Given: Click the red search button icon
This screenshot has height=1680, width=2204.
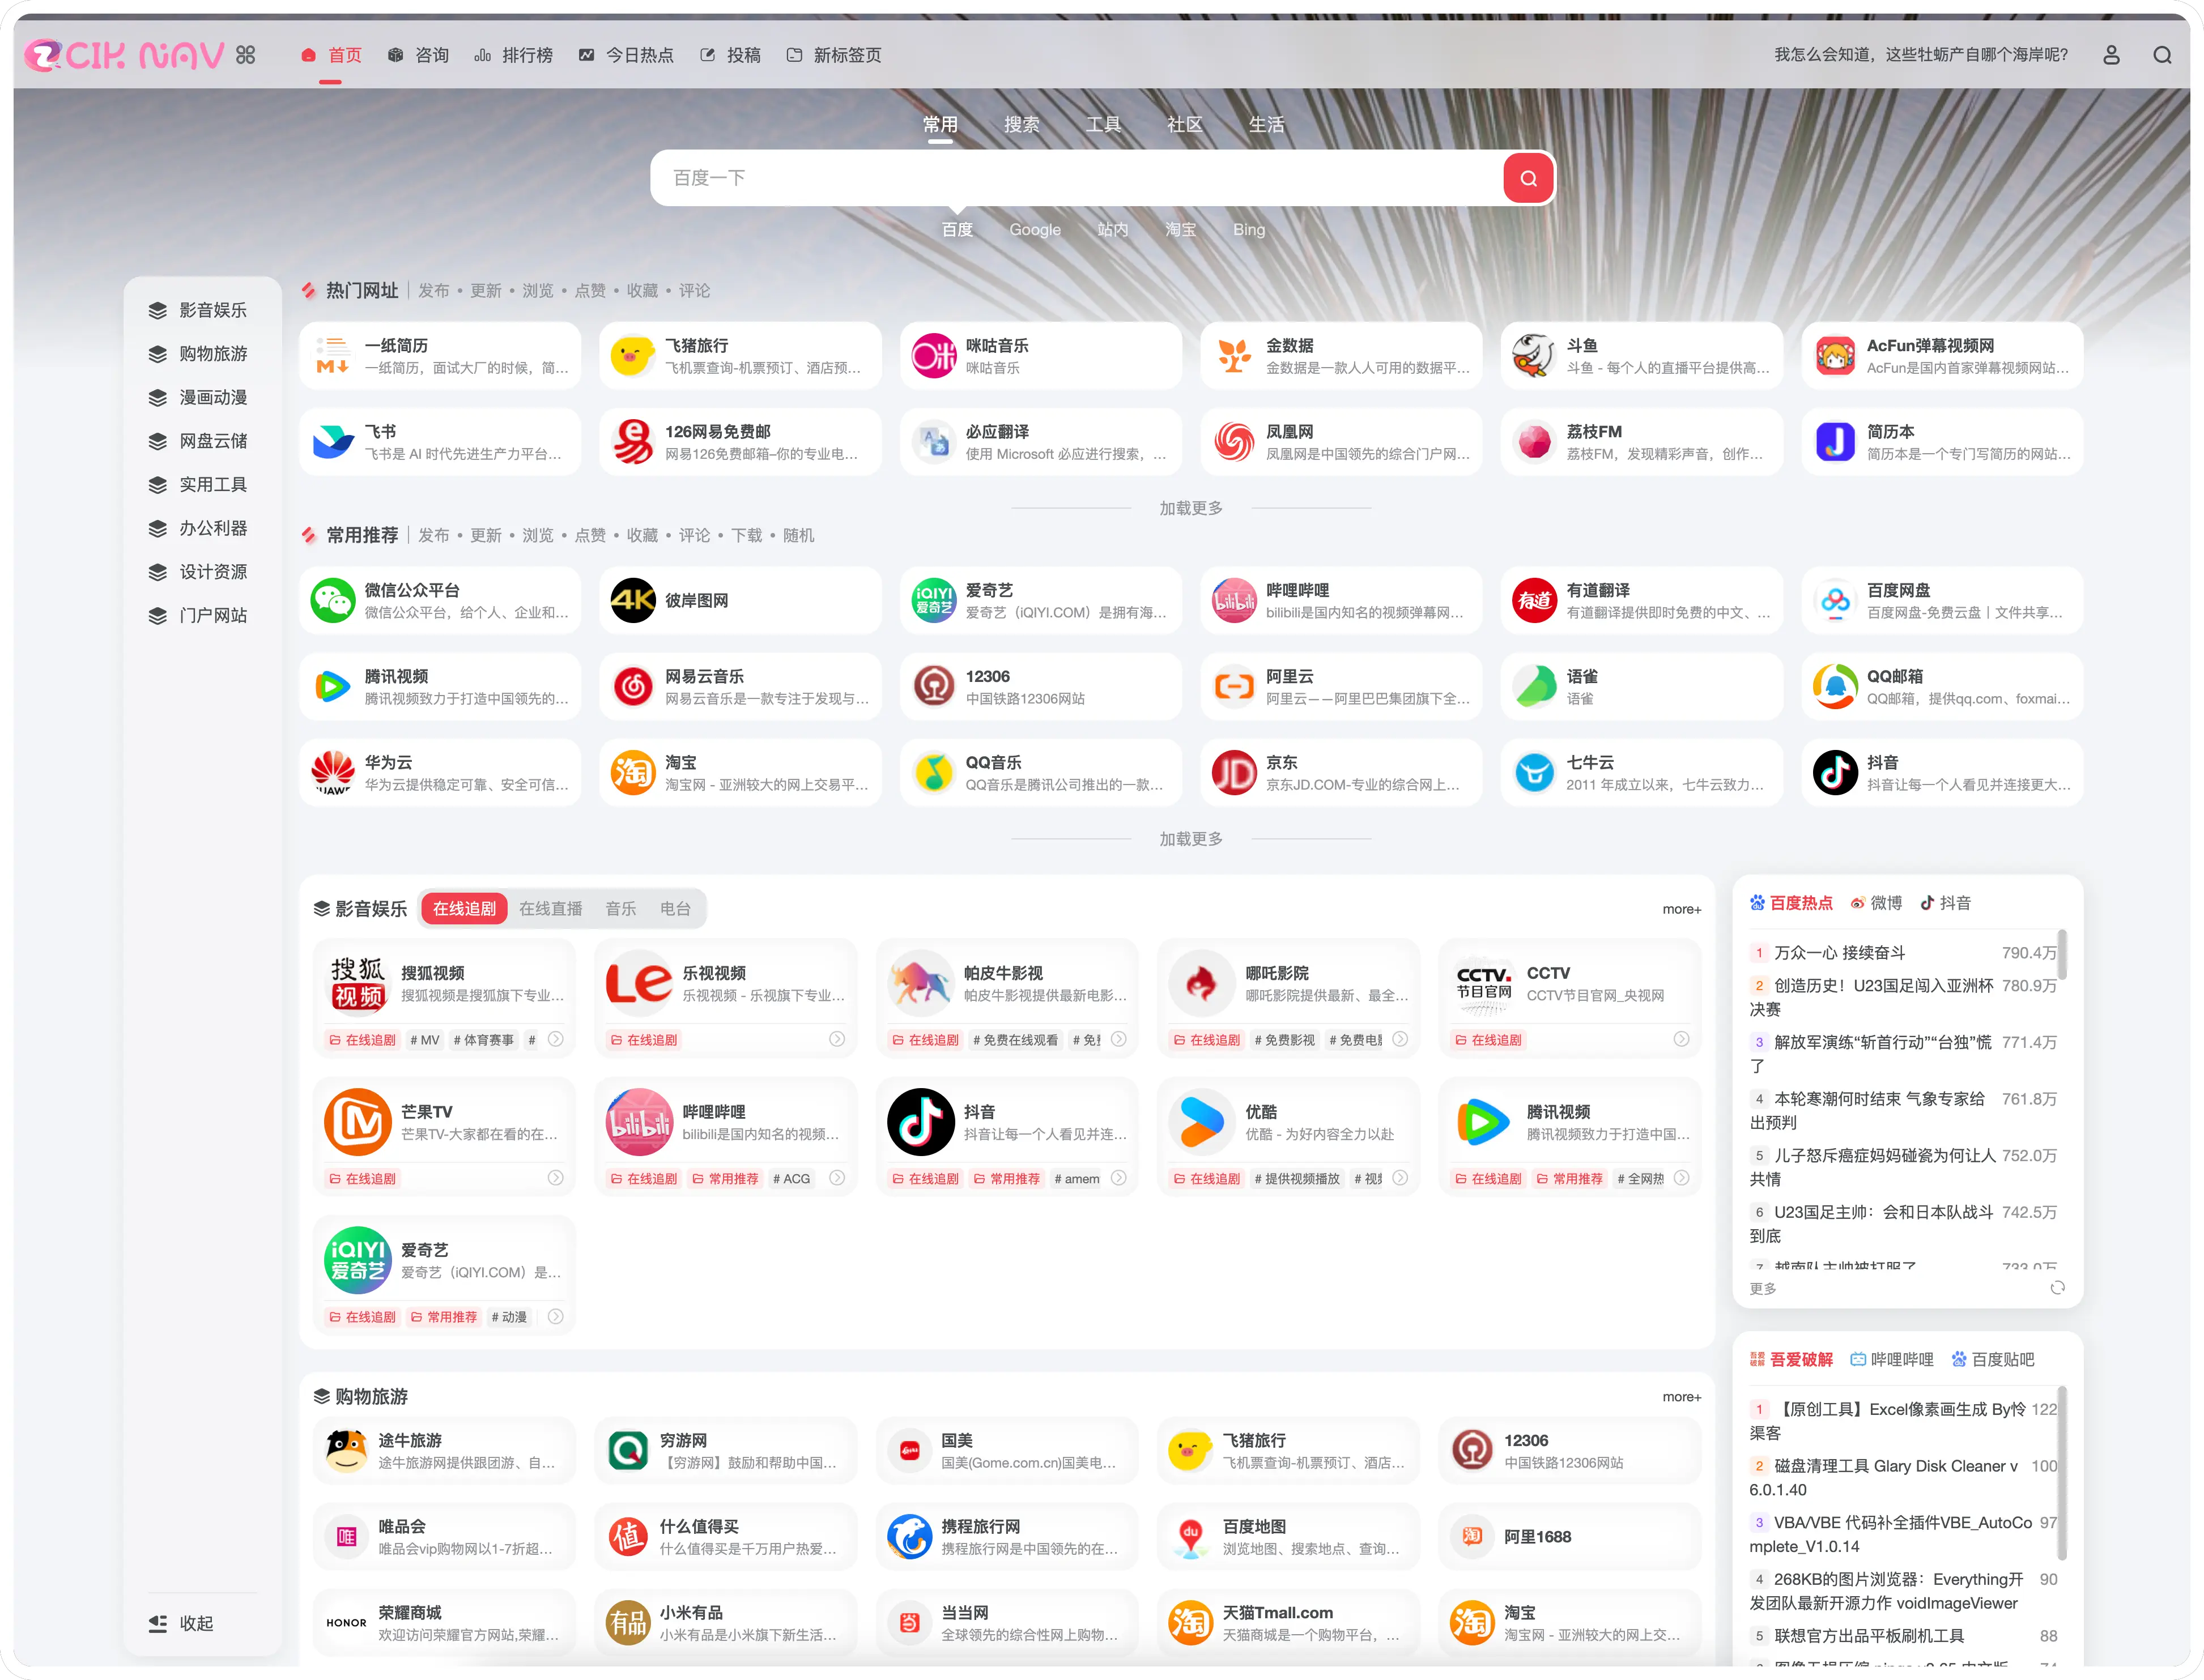Looking at the screenshot, I should [x=1528, y=178].
